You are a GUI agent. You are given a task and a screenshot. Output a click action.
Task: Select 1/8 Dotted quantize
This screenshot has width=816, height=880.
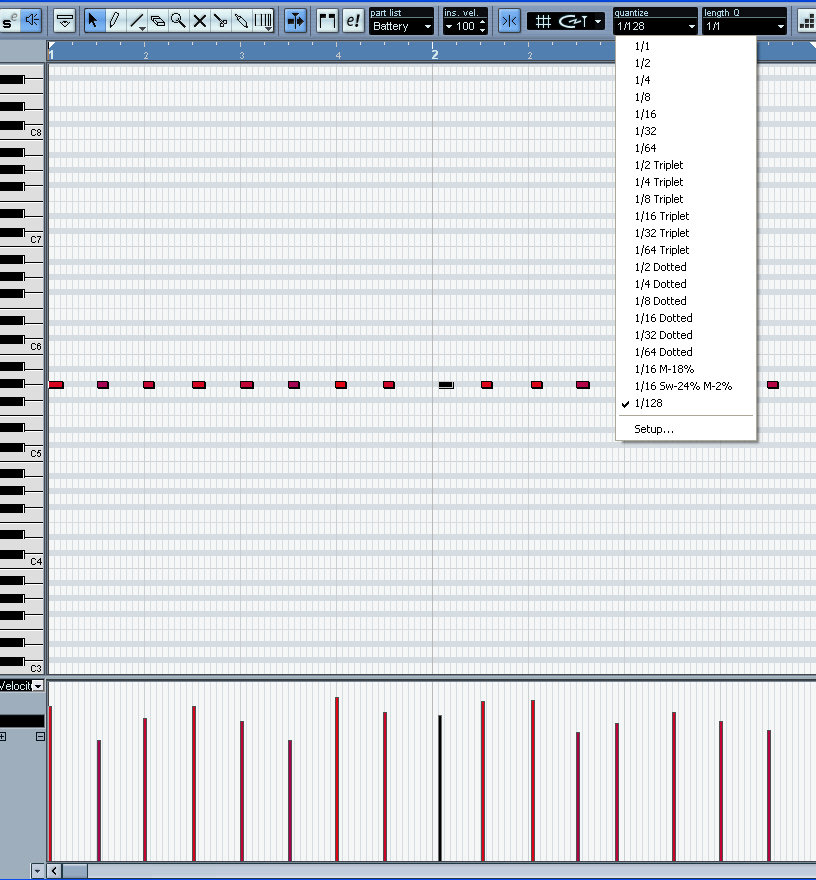pos(686,301)
